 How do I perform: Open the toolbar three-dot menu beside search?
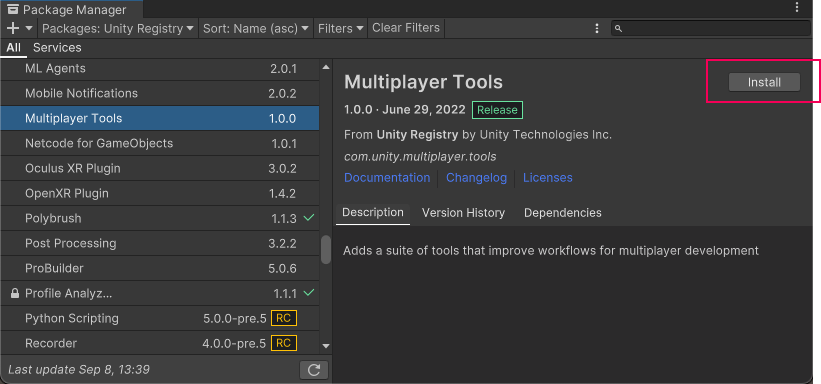pyautogui.click(x=597, y=29)
